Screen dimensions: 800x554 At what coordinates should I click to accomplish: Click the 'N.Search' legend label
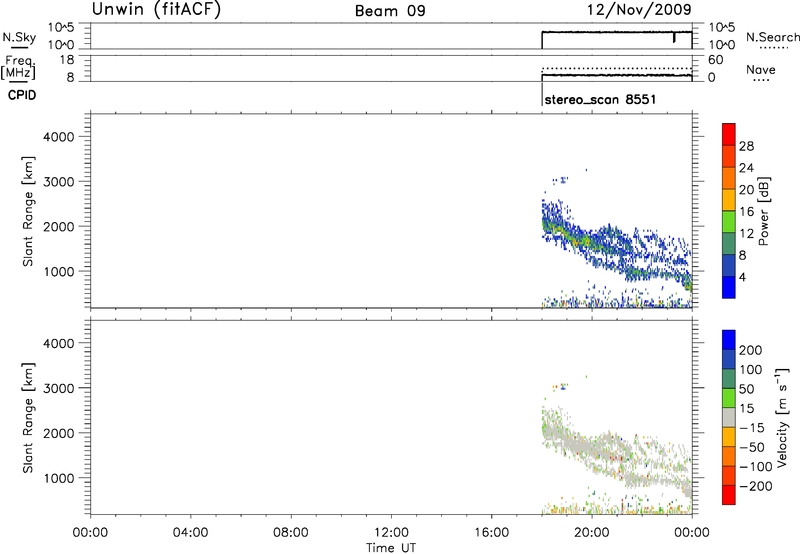click(773, 37)
